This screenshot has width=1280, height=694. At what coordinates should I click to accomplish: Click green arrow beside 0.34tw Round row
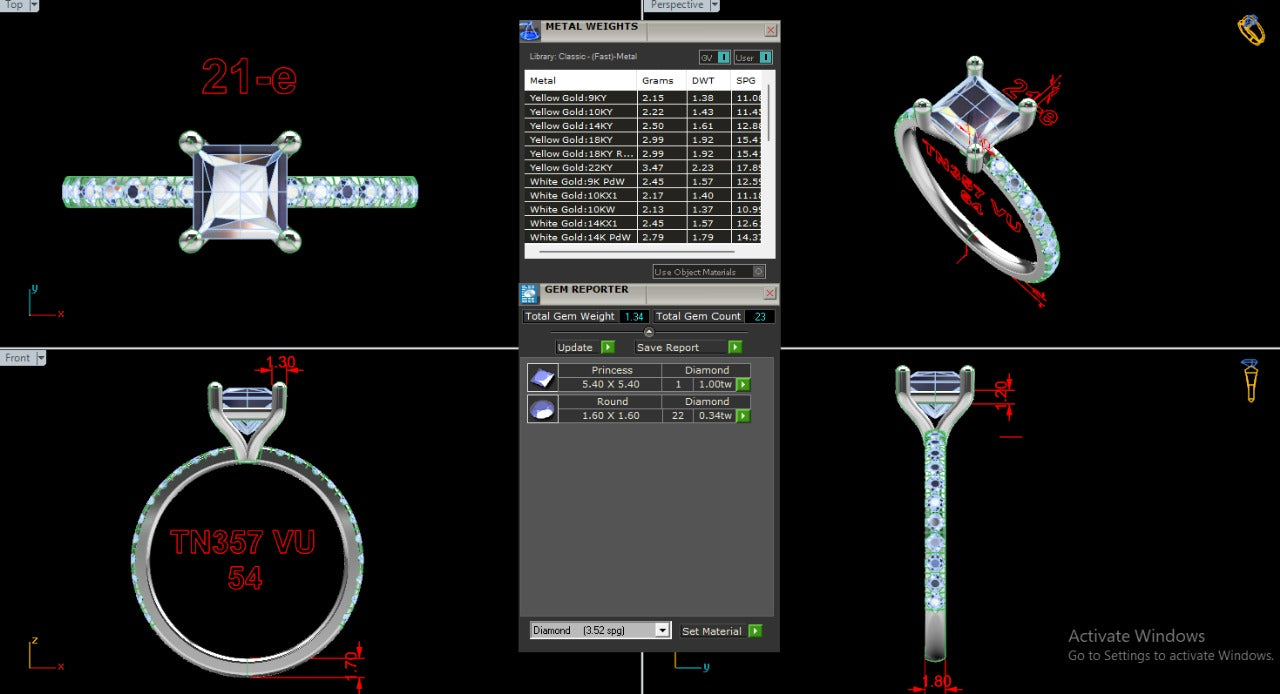tap(743, 415)
